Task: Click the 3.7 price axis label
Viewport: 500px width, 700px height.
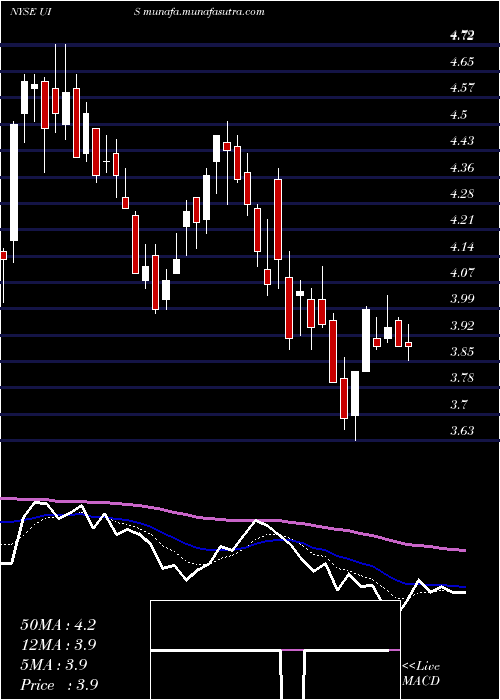Action: 459,405
